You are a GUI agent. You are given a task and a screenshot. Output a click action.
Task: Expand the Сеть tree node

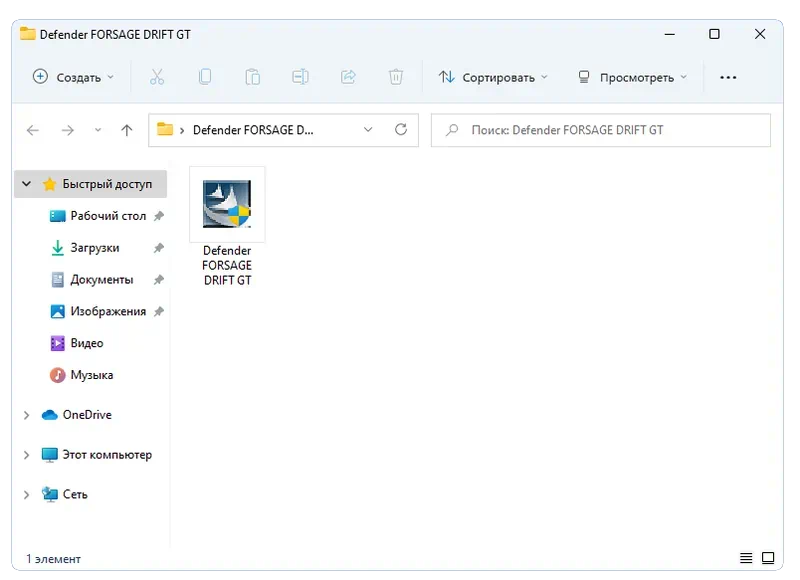coord(27,495)
